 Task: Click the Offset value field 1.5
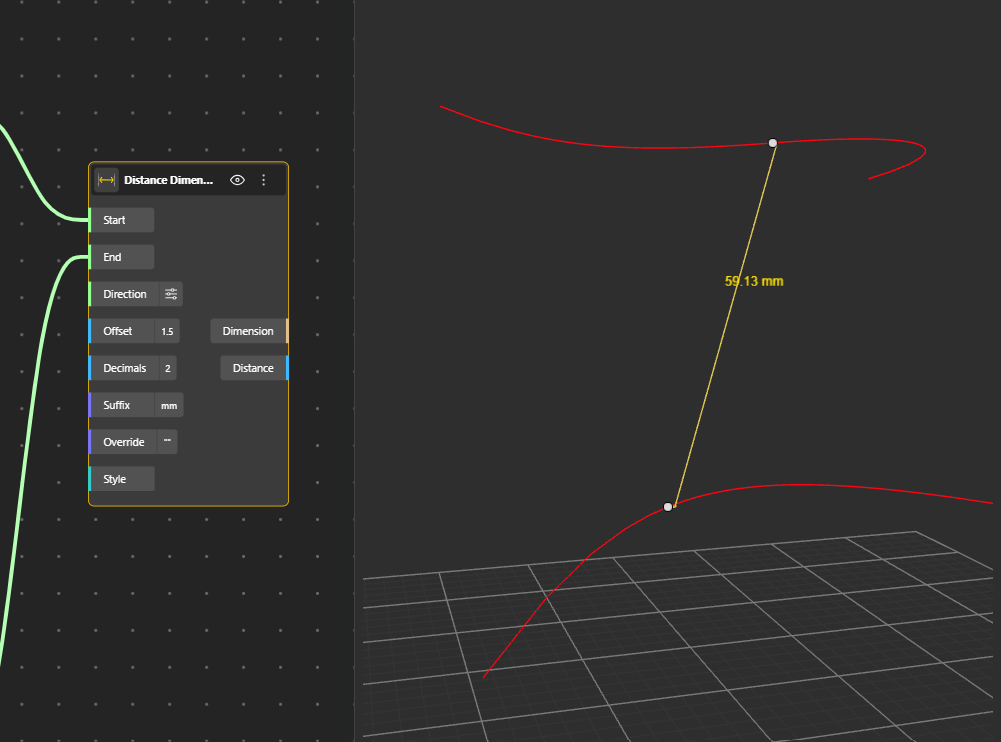pyautogui.click(x=167, y=331)
